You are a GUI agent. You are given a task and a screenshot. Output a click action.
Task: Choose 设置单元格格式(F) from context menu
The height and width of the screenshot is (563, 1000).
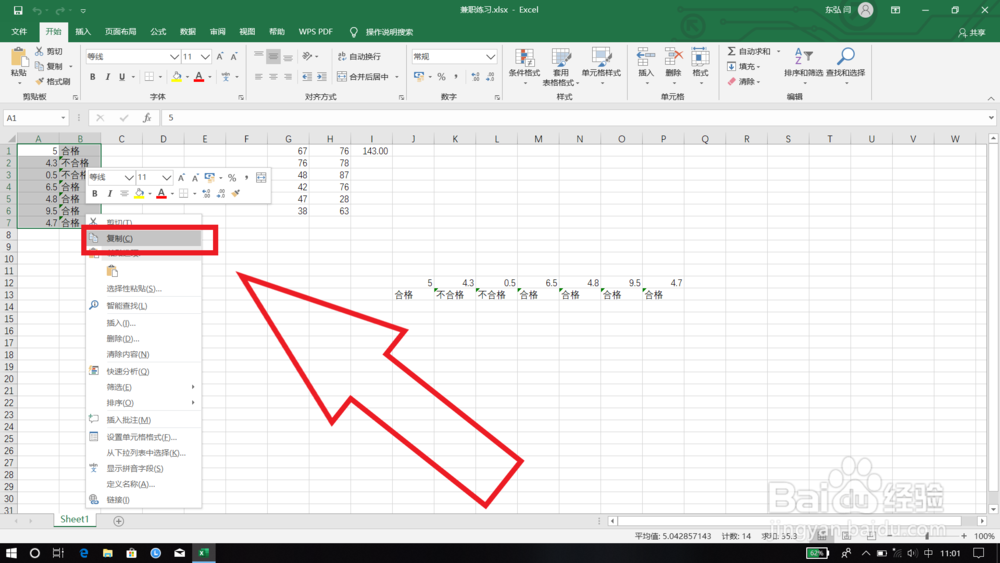tap(144, 437)
